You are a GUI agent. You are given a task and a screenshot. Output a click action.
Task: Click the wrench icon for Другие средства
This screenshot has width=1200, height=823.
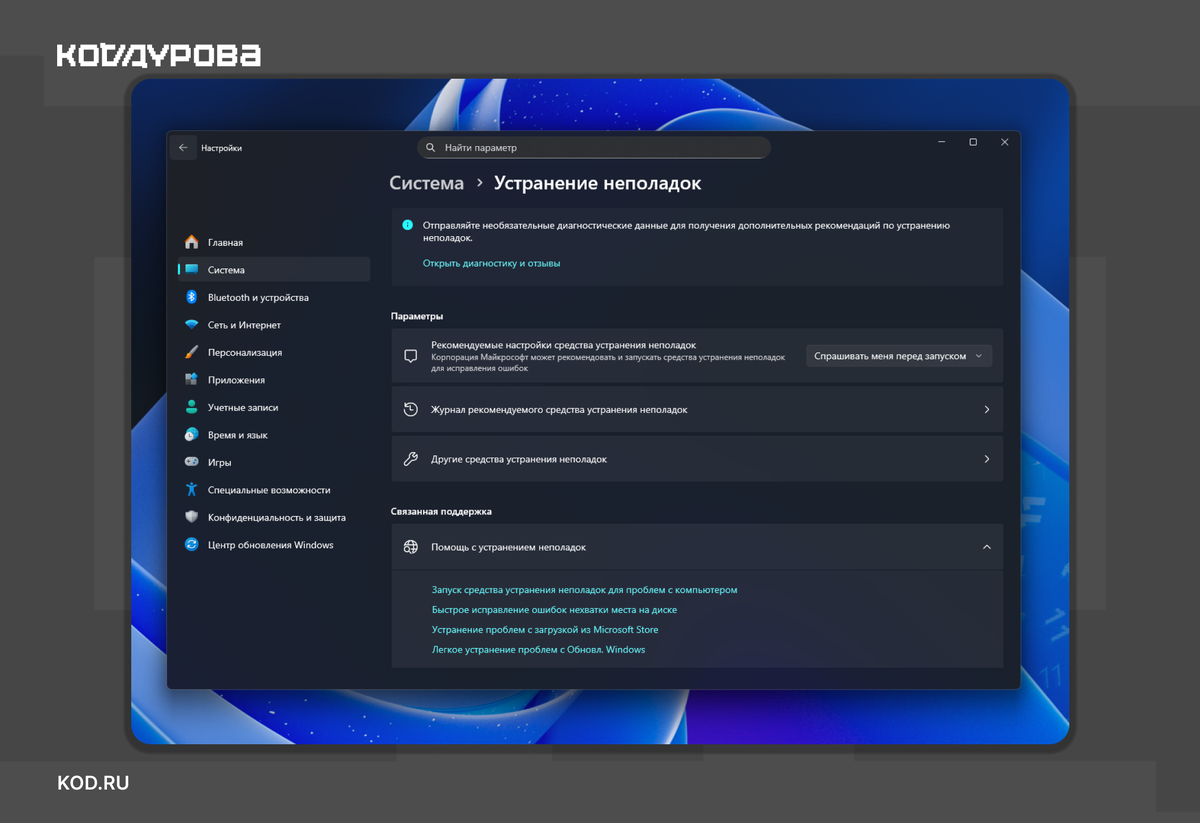click(410, 459)
